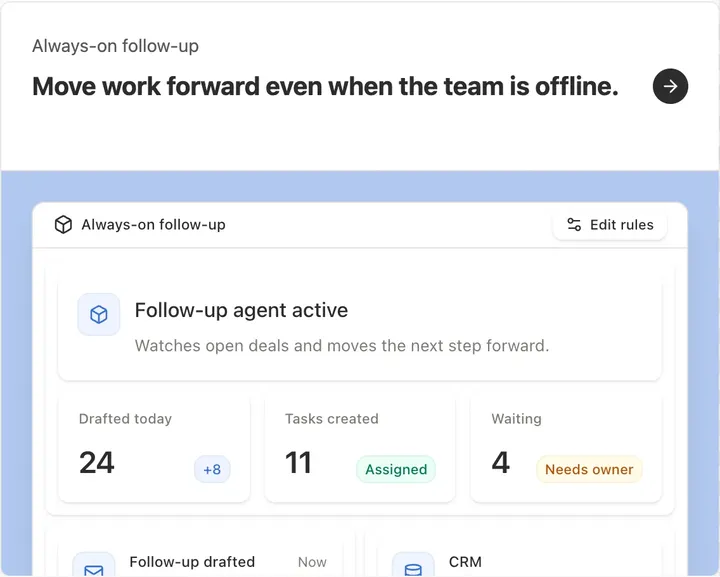Click the 'Move work forward' headline
The width and height of the screenshot is (720, 577).
point(326,86)
